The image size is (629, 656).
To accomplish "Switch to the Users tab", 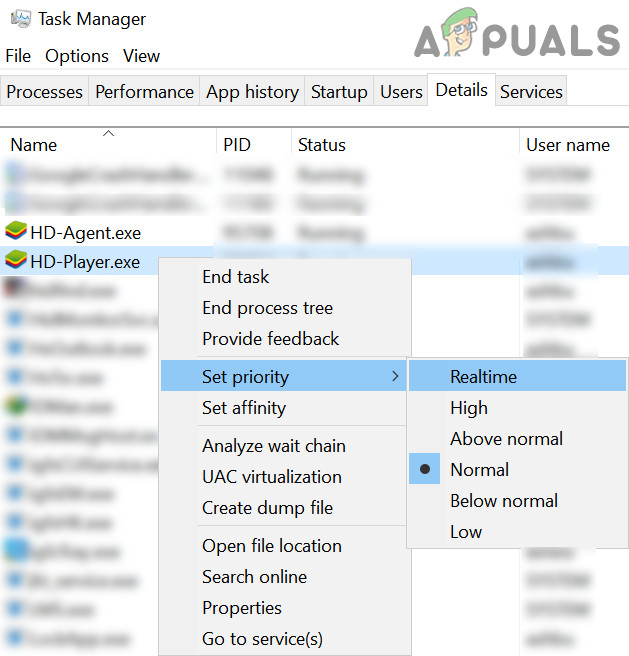I will 401,91.
